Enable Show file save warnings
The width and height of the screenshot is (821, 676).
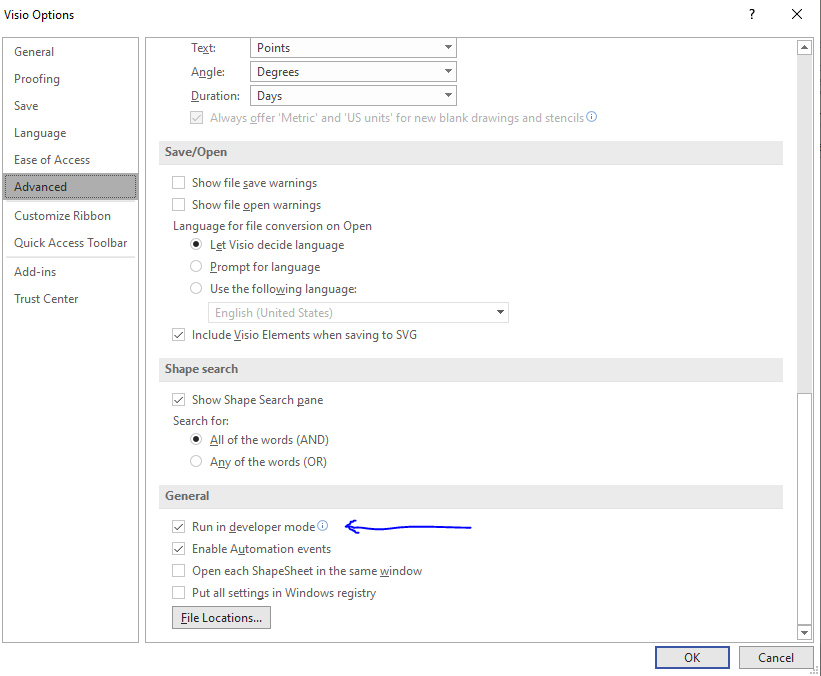pos(179,182)
